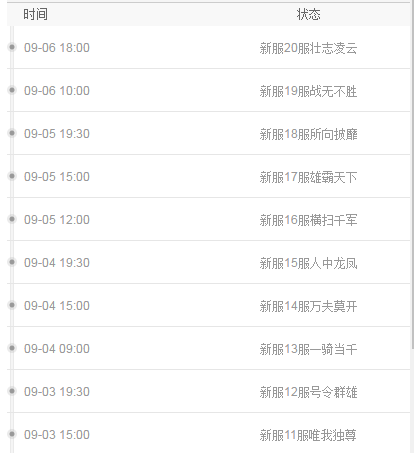Select the 新服18服所向披靡 entry
The width and height of the screenshot is (414, 468).
[x=308, y=134]
